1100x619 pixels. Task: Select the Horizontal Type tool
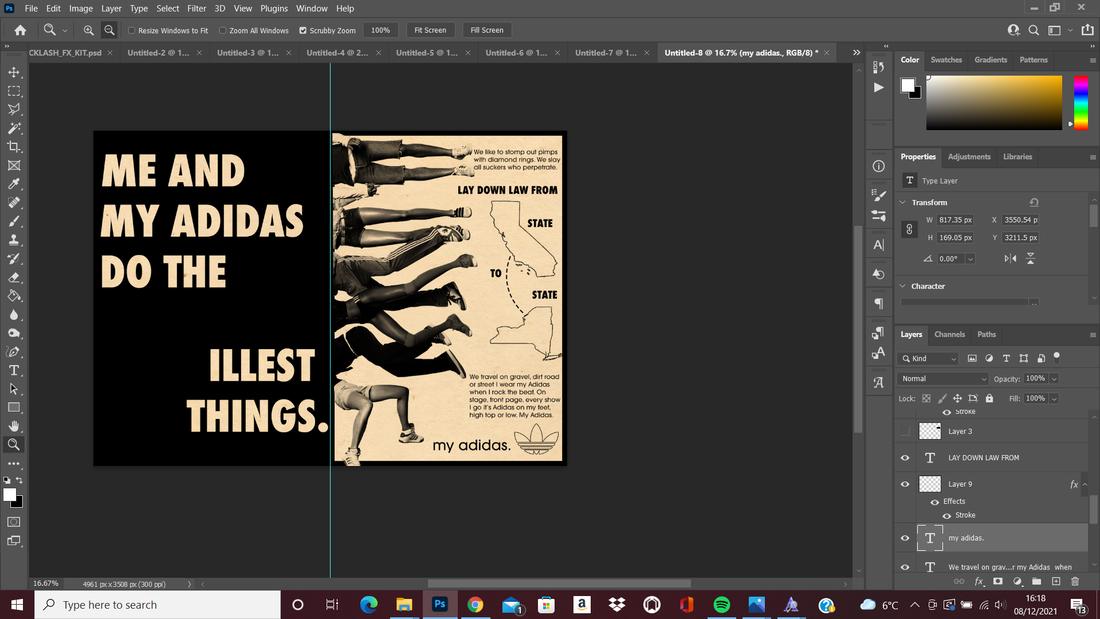click(14, 370)
